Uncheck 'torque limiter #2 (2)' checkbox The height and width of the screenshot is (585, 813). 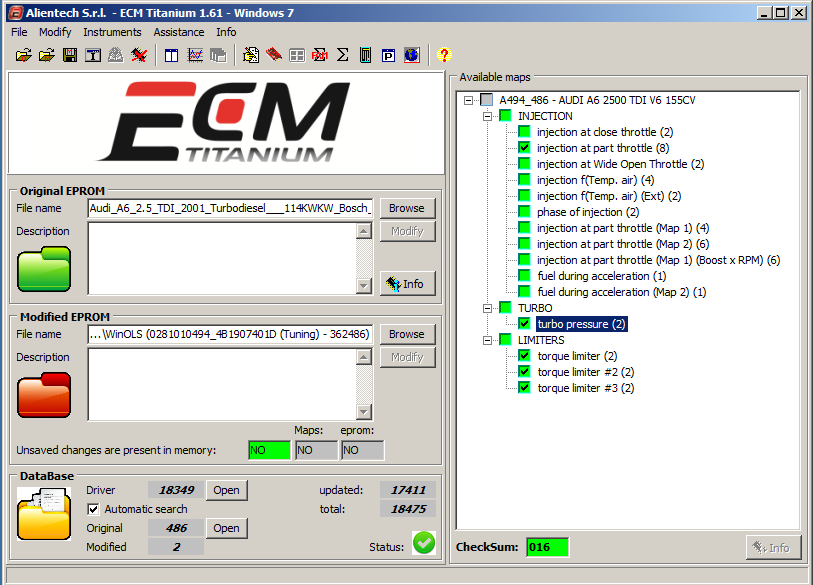coord(525,372)
